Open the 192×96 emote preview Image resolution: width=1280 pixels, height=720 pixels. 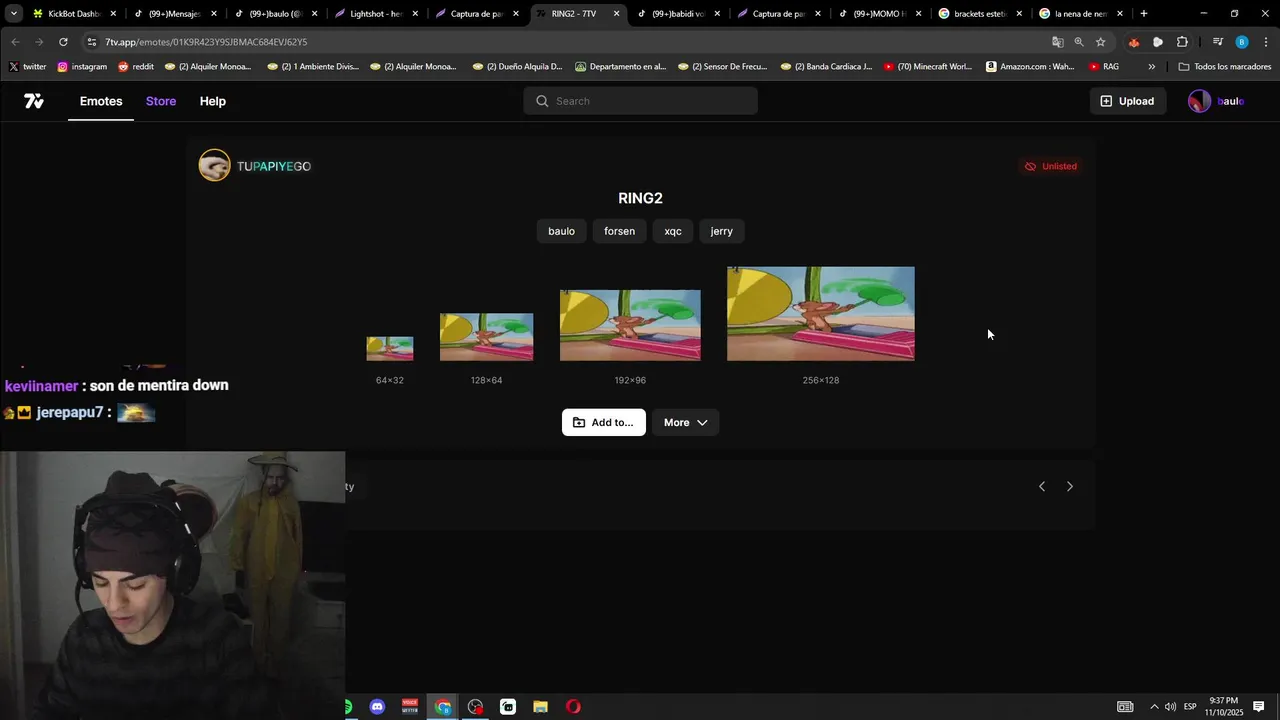630,325
